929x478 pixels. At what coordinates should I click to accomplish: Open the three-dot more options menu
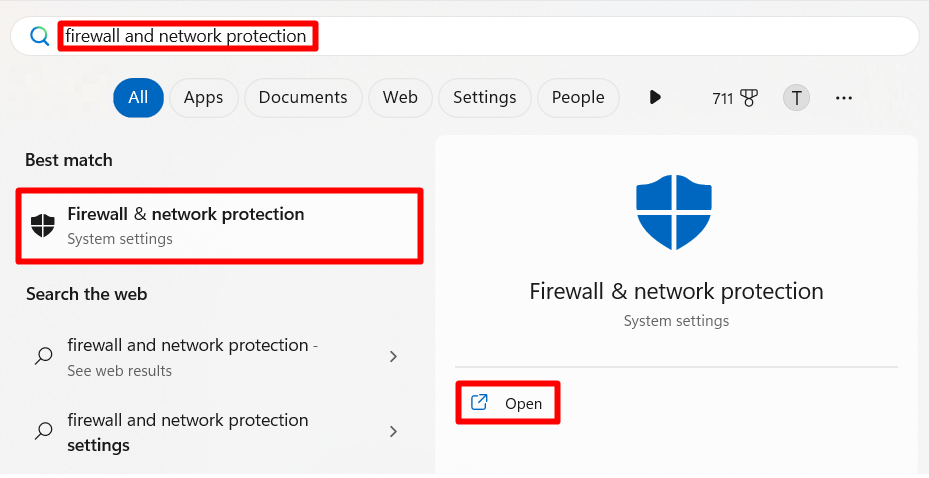pyautogui.click(x=844, y=98)
